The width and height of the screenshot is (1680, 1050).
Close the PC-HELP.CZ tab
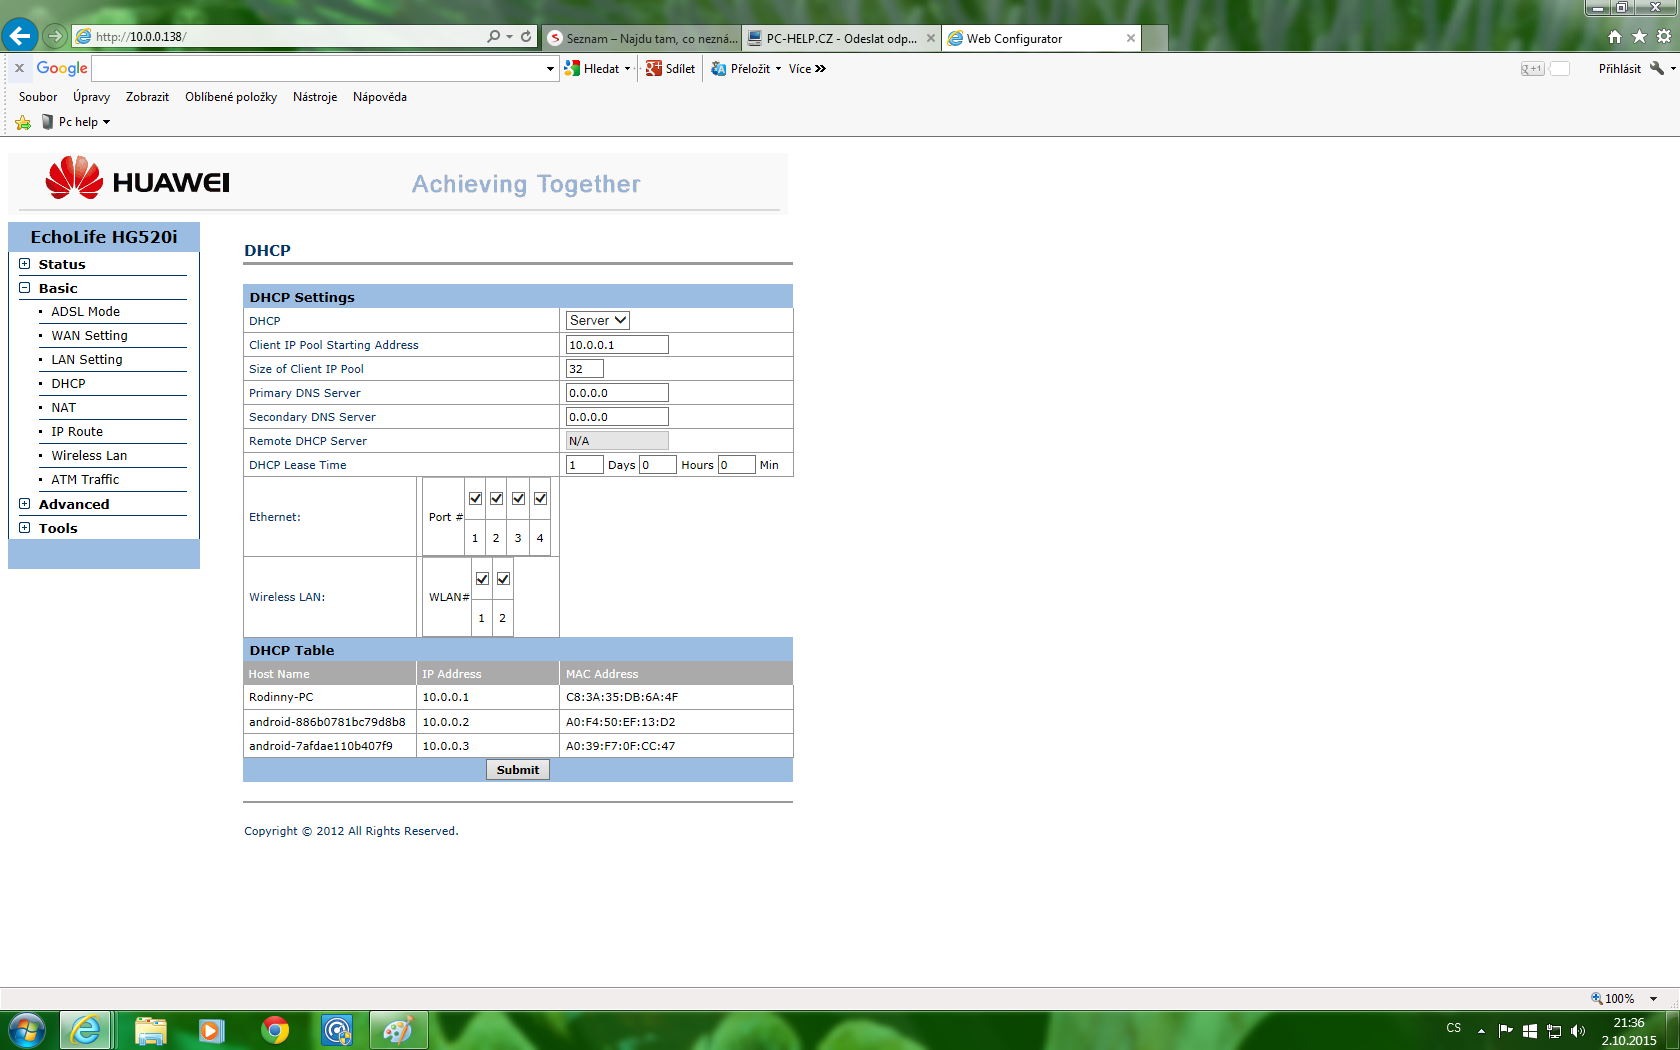point(931,38)
